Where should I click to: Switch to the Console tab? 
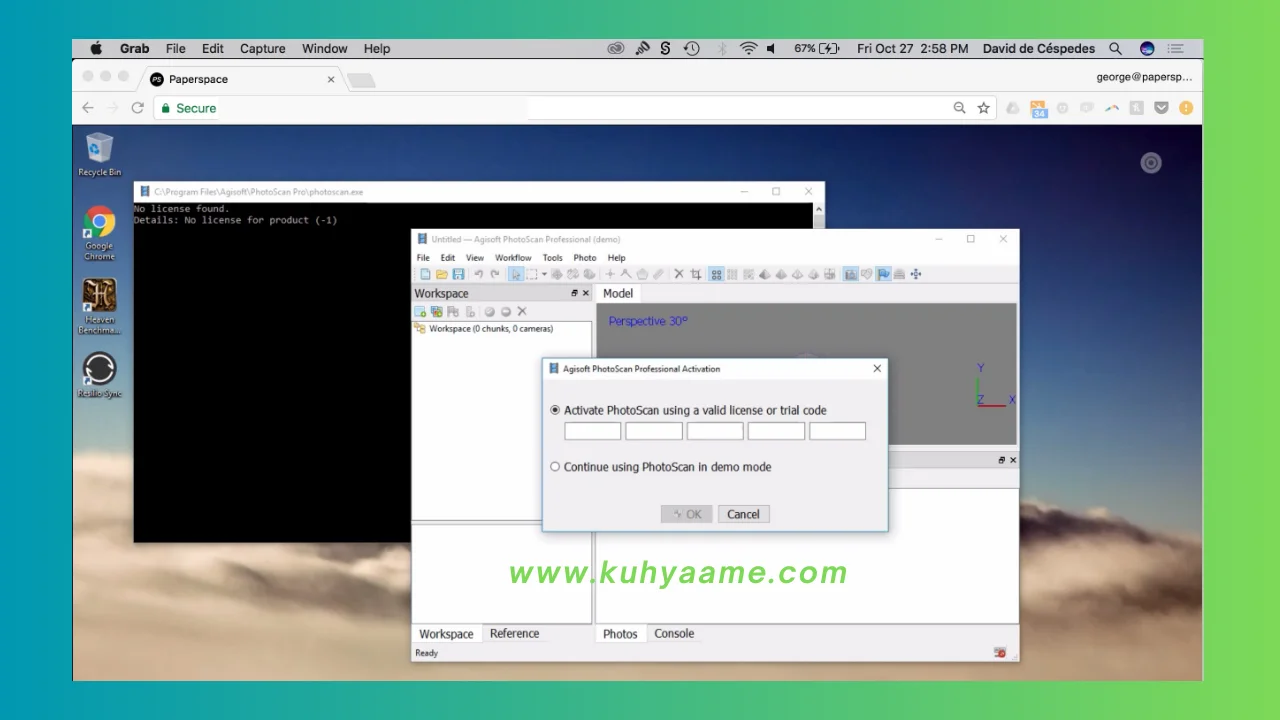pos(674,633)
